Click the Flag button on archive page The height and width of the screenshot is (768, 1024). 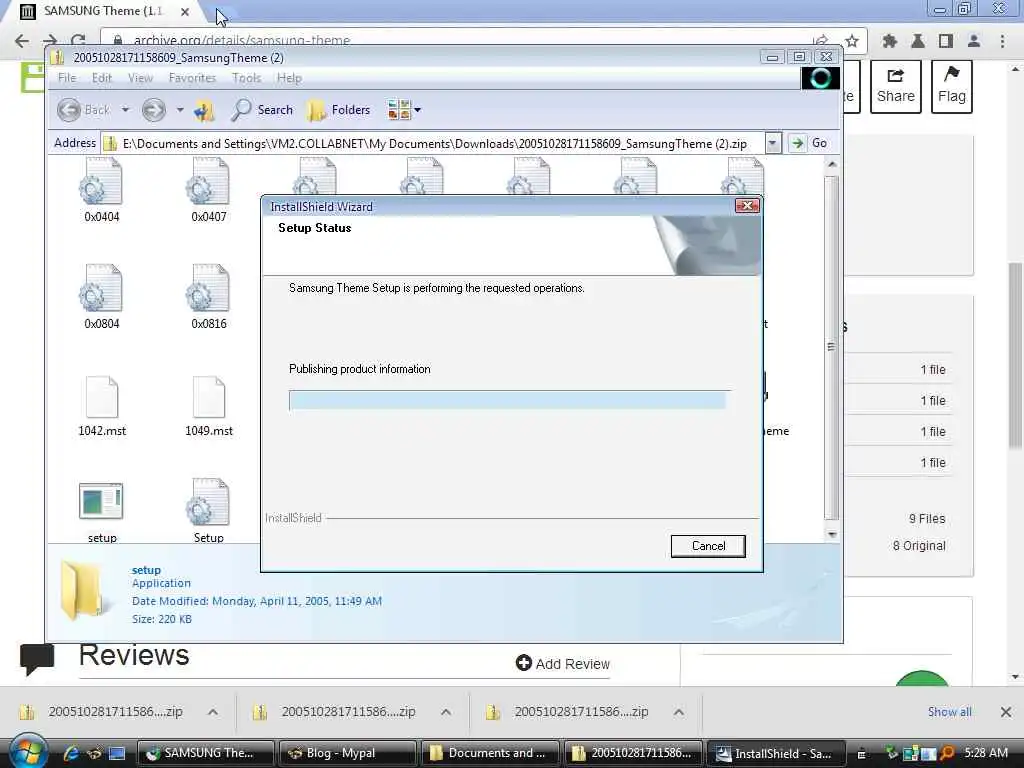952,86
